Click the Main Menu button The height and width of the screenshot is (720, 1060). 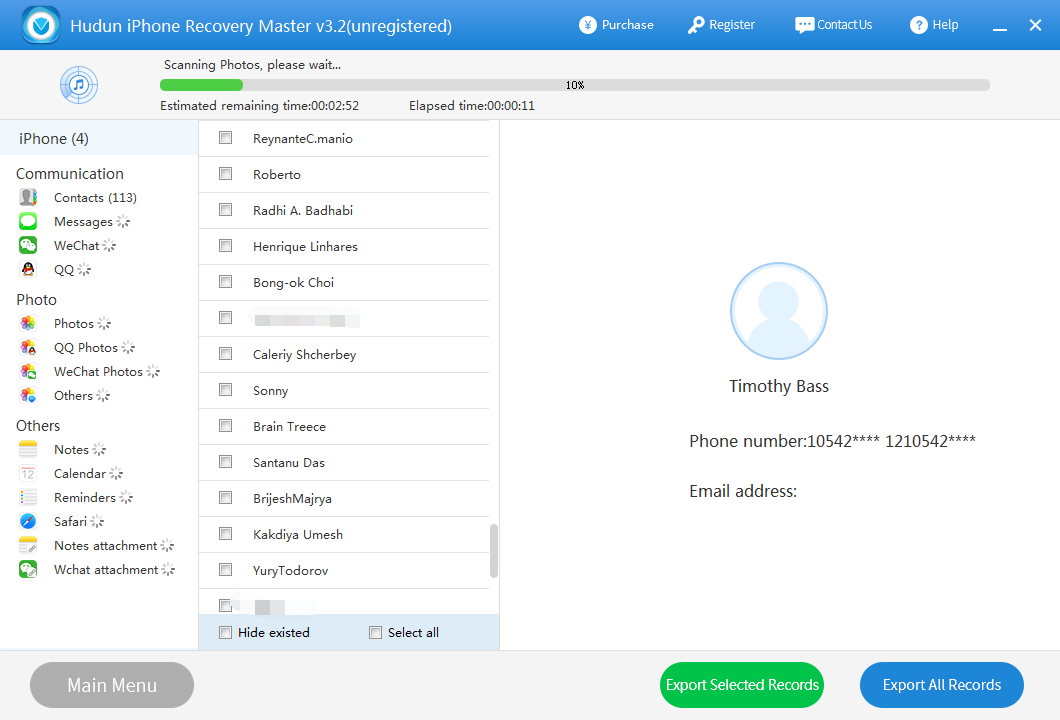(x=112, y=685)
